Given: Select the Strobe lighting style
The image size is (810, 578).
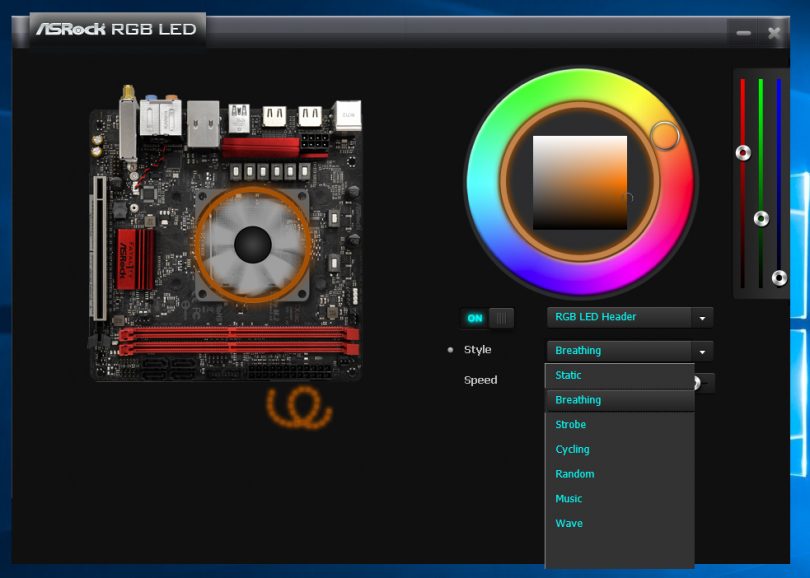Looking at the screenshot, I should point(570,425).
